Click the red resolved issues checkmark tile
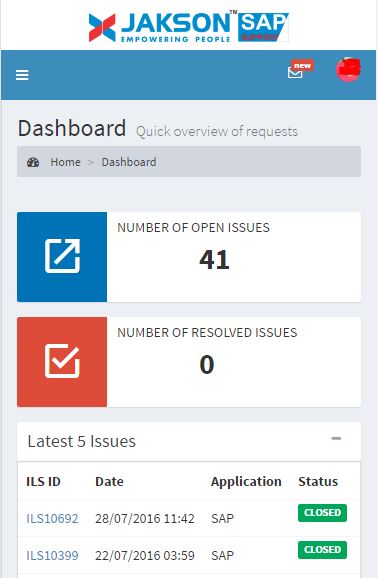Viewport: 378px width, 578px height. coord(62,362)
